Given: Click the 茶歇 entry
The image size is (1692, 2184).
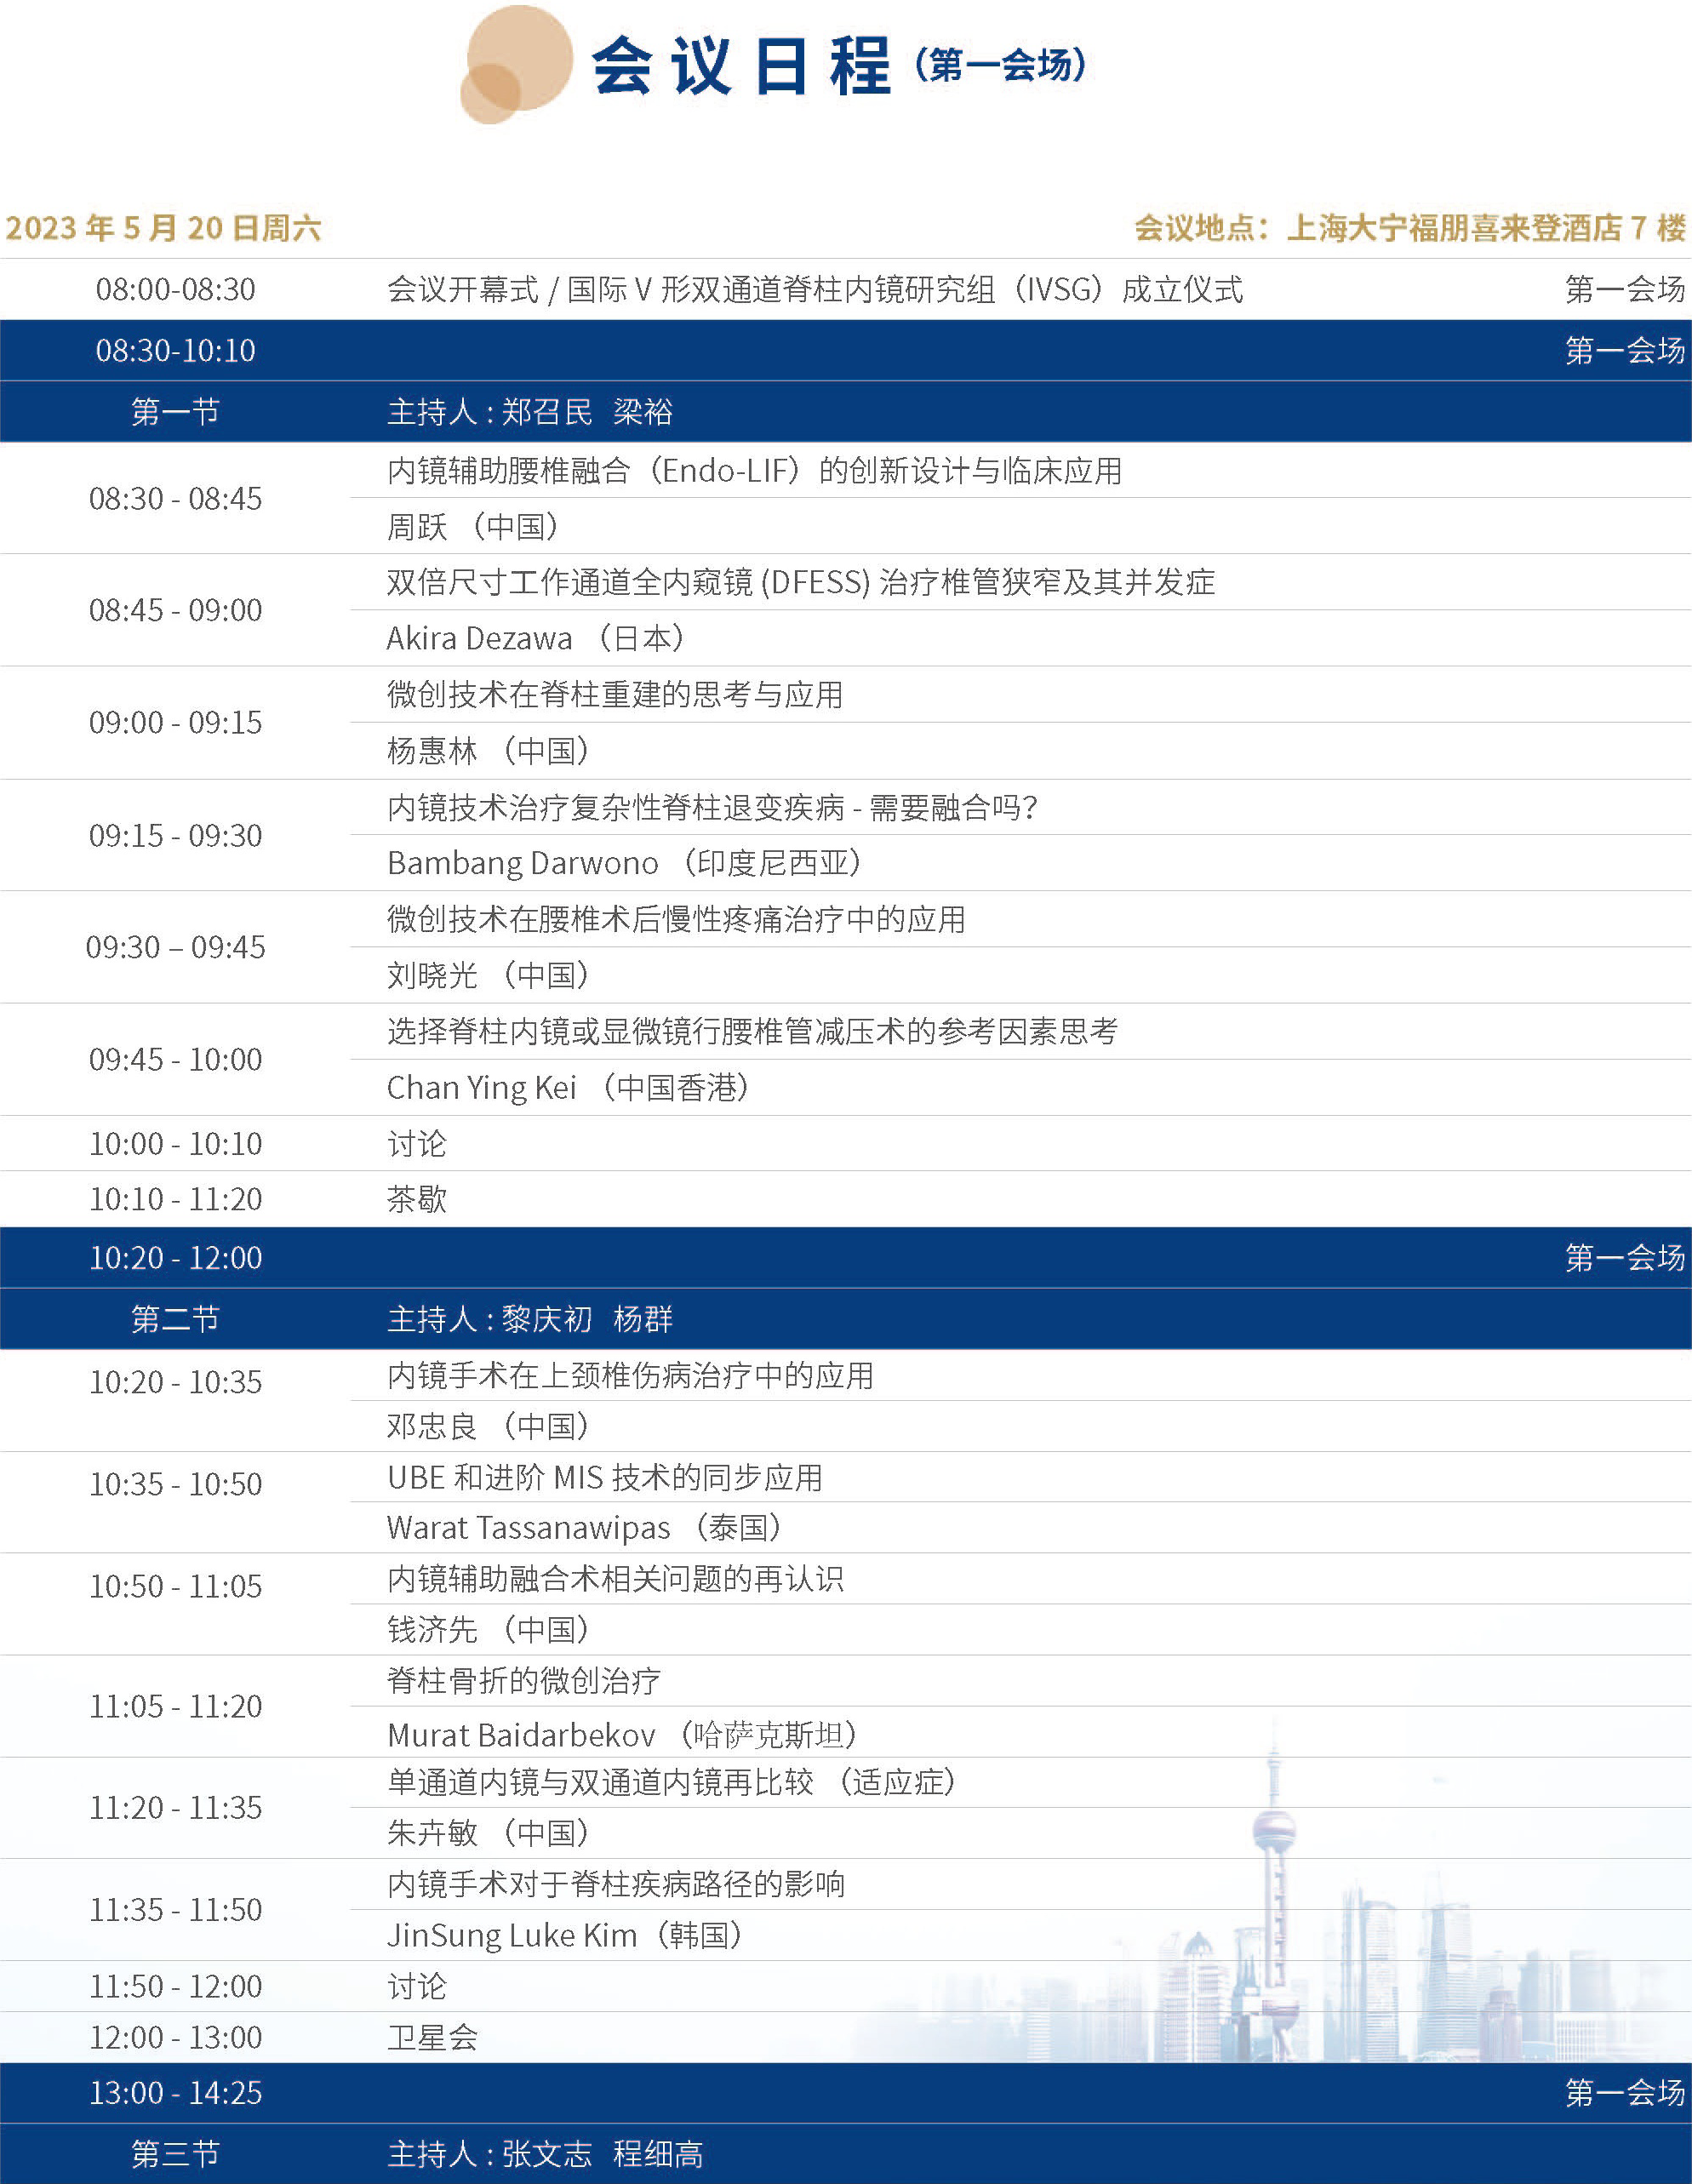Looking at the screenshot, I should point(417,1198).
